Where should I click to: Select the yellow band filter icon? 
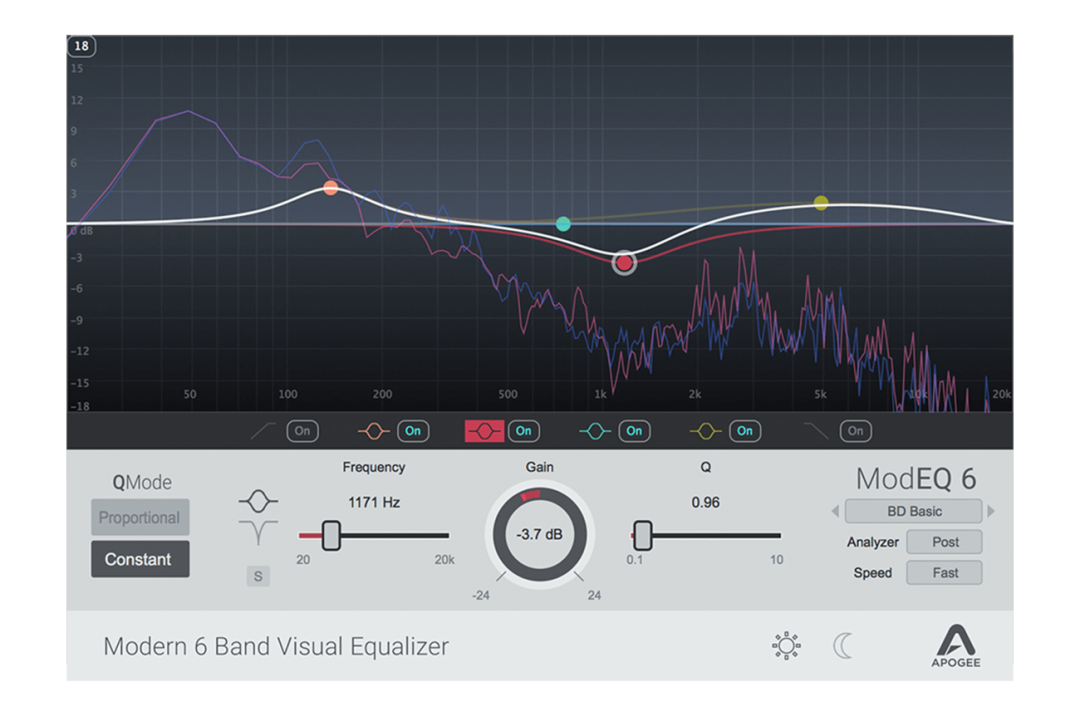[x=706, y=431]
